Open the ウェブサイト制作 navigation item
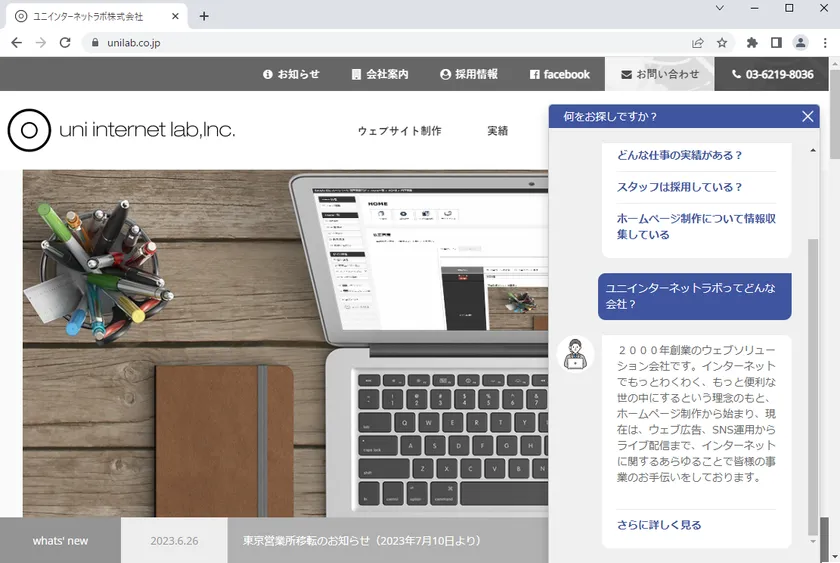 [400, 131]
